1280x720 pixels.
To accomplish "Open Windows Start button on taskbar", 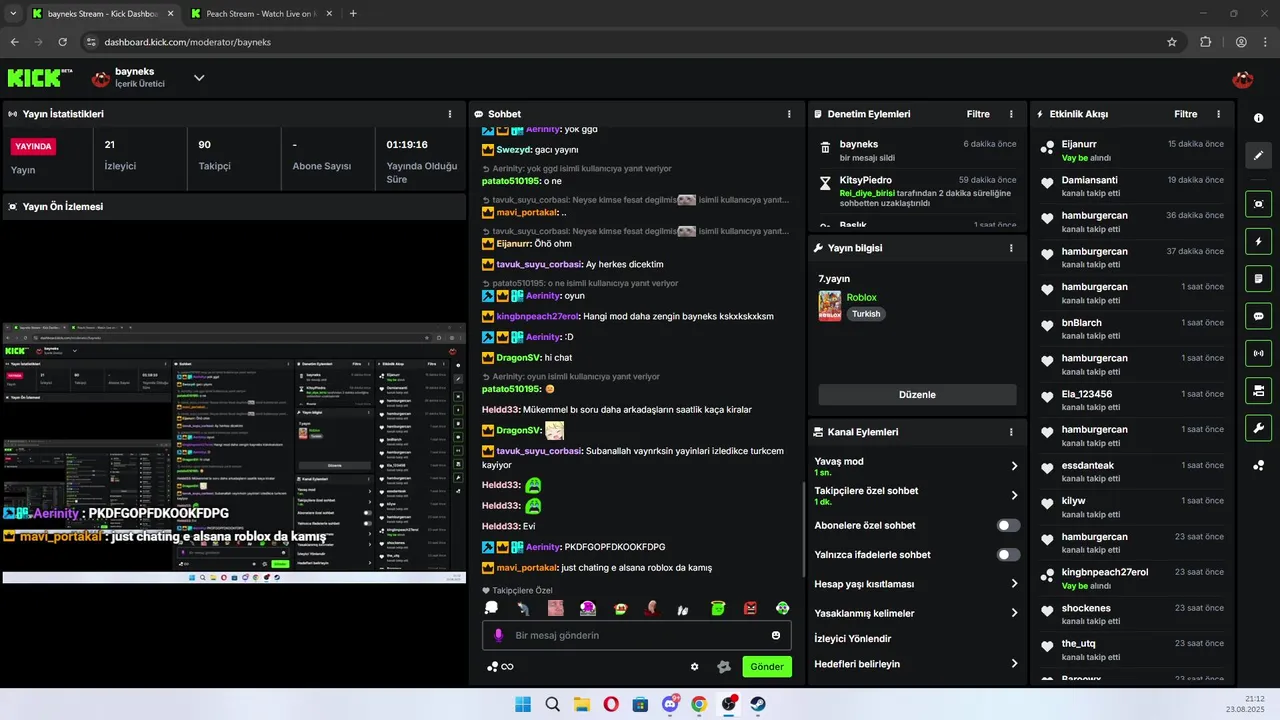I will pos(523,704).
